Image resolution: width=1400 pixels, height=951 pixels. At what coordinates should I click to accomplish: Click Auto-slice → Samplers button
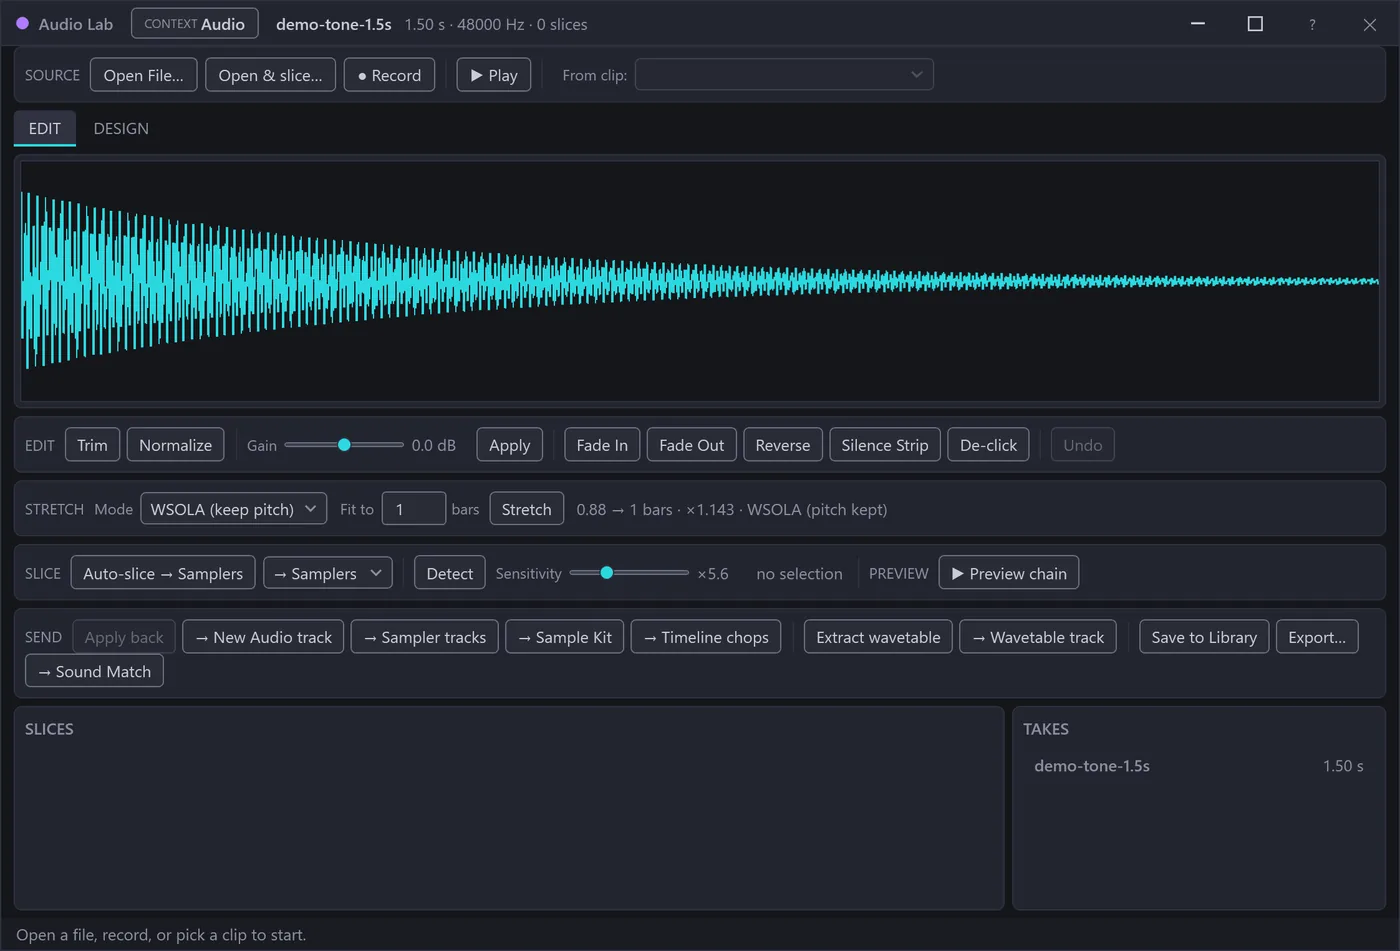163,573
